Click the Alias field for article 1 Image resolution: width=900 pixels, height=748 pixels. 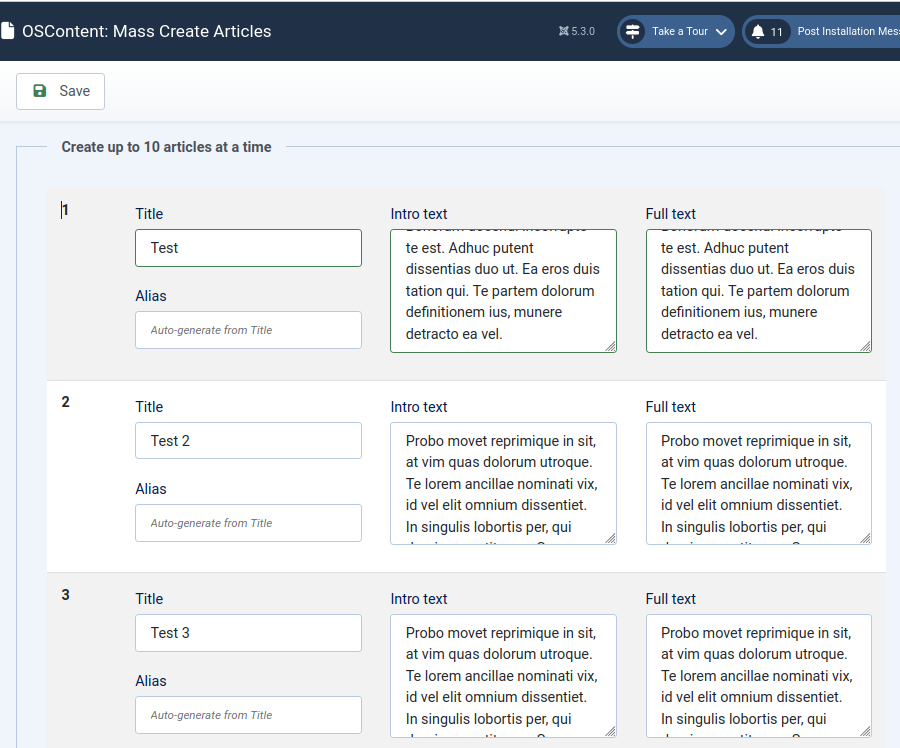point(248,330)
